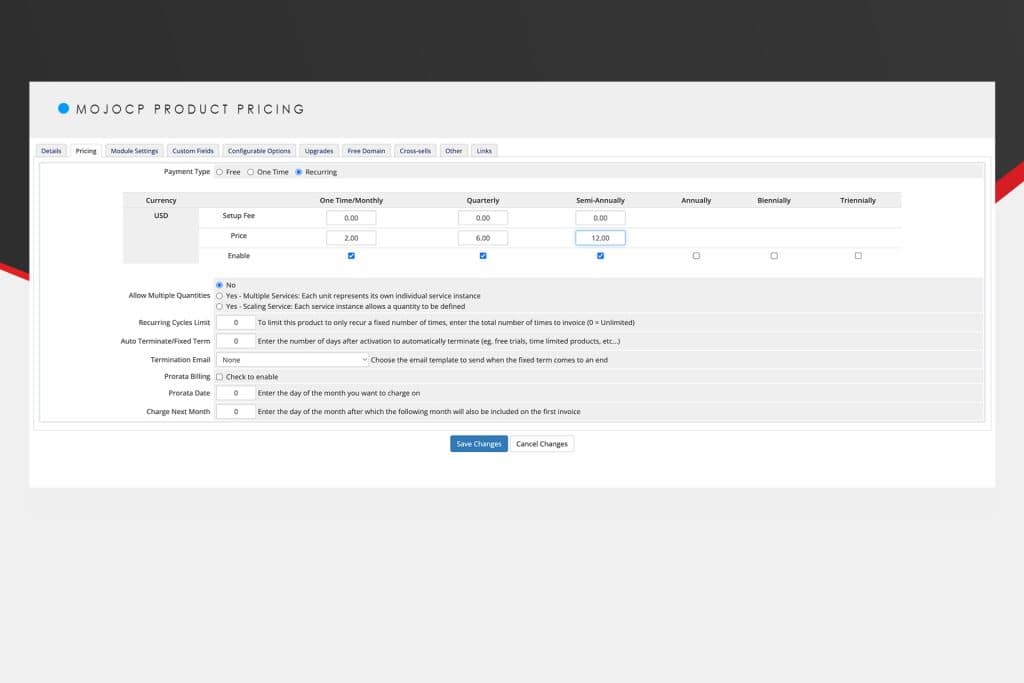The image size is (1024, 683).
Task: Enable Annually billing cycle checkbox
Action: pyautogui.click(x=696, y=256)
